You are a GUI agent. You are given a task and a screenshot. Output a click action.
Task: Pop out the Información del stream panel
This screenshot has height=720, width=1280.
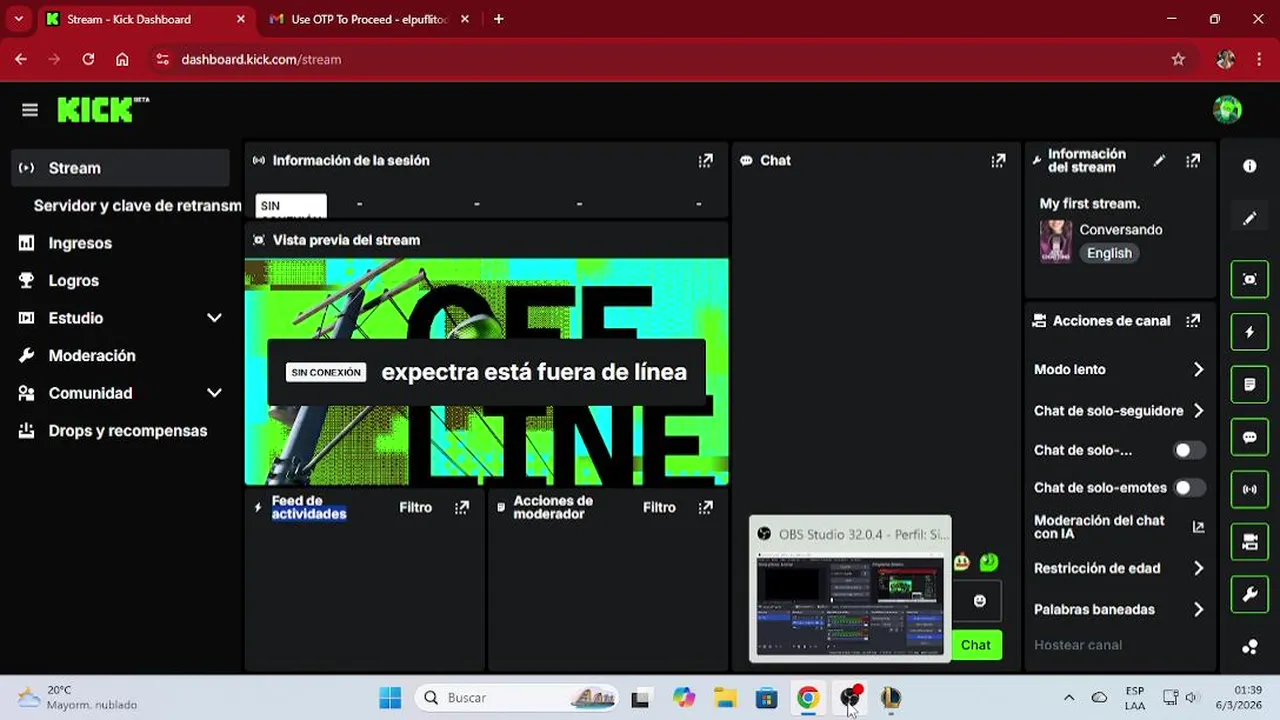pos(1193,160)
